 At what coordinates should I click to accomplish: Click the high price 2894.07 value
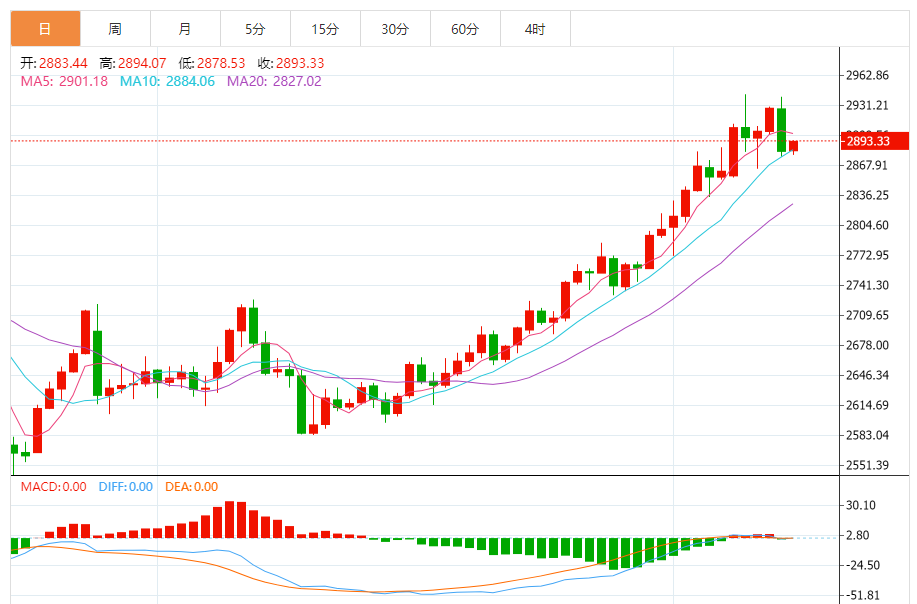pos(142,63)
